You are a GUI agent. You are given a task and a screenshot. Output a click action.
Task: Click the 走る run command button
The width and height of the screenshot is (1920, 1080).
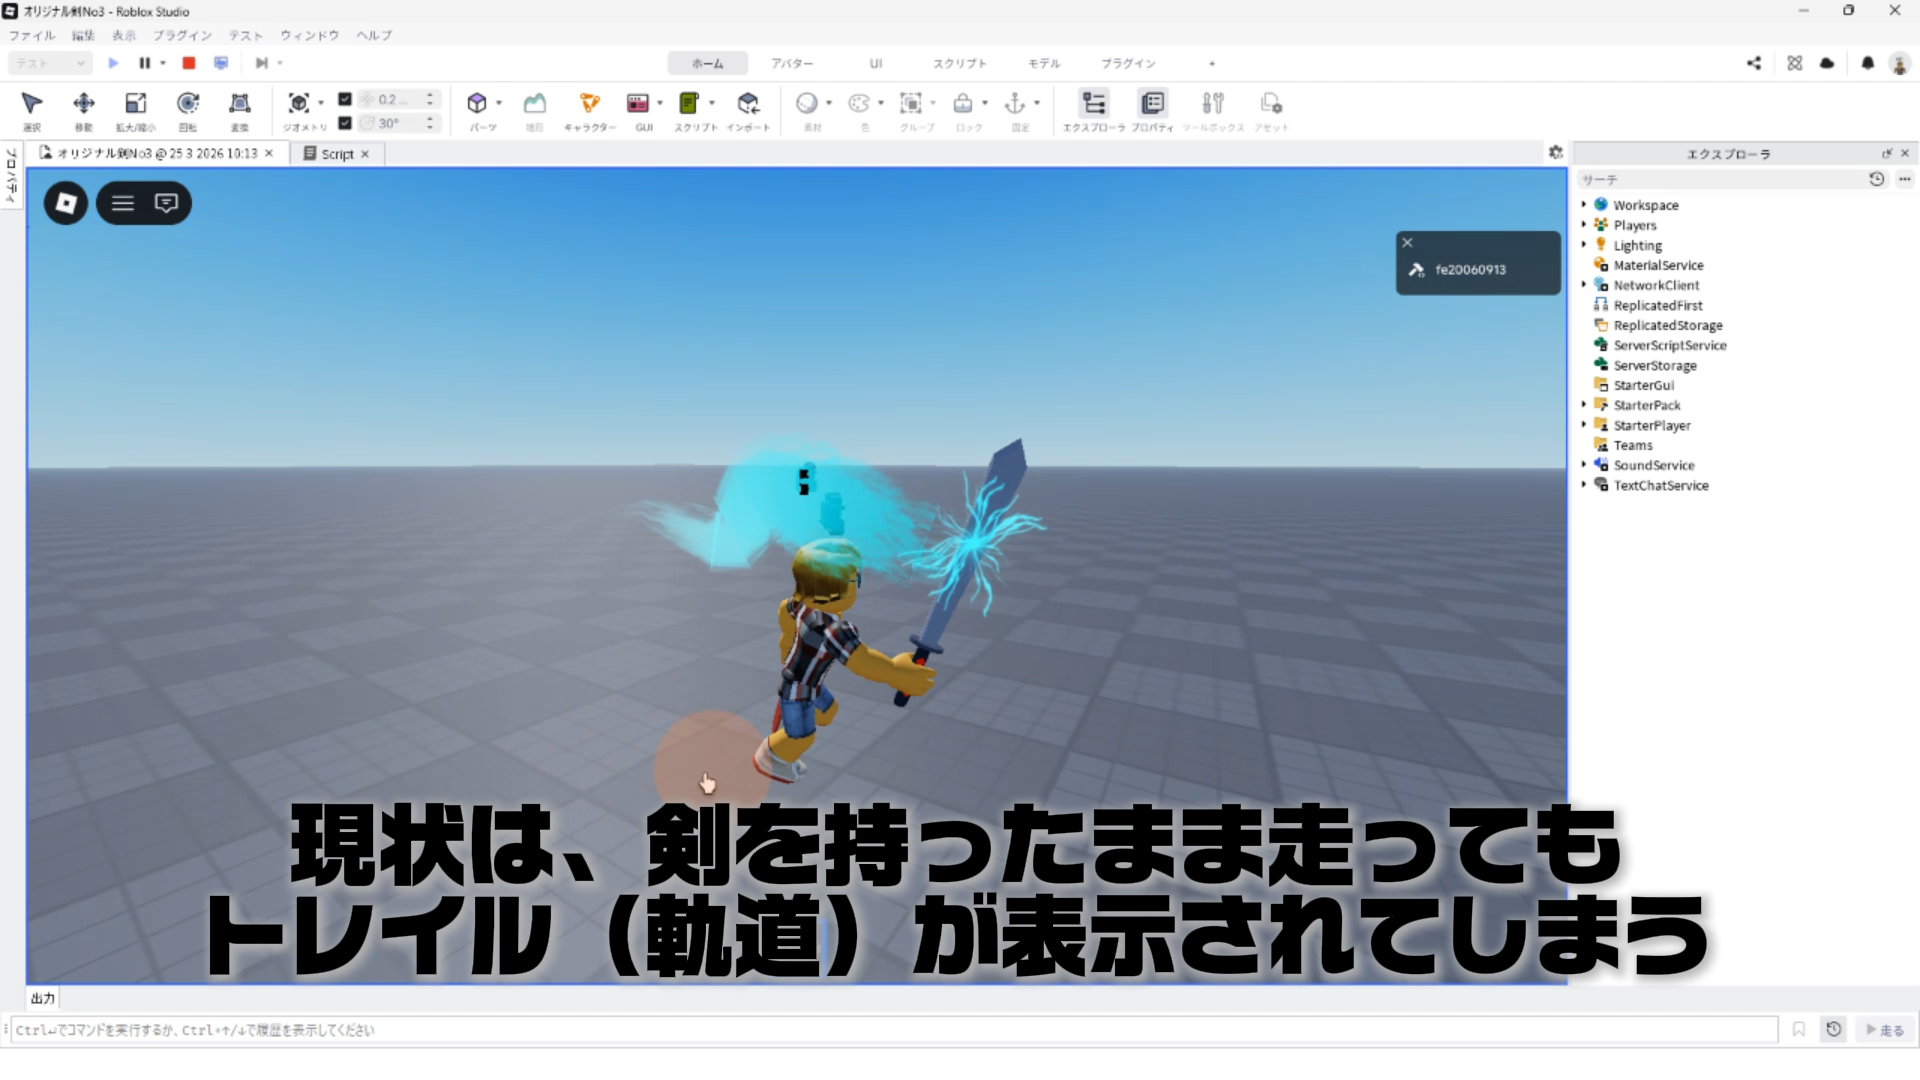click(x=1885, y=1030)
